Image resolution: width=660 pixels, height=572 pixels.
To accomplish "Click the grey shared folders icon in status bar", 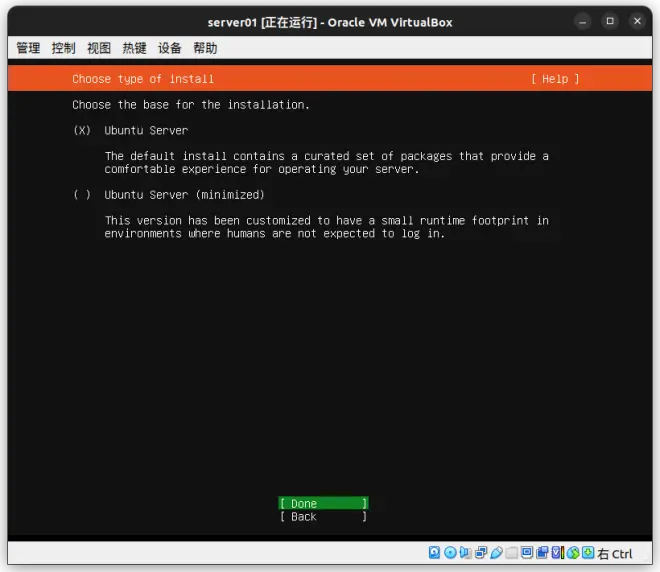I will click(511, 553).
